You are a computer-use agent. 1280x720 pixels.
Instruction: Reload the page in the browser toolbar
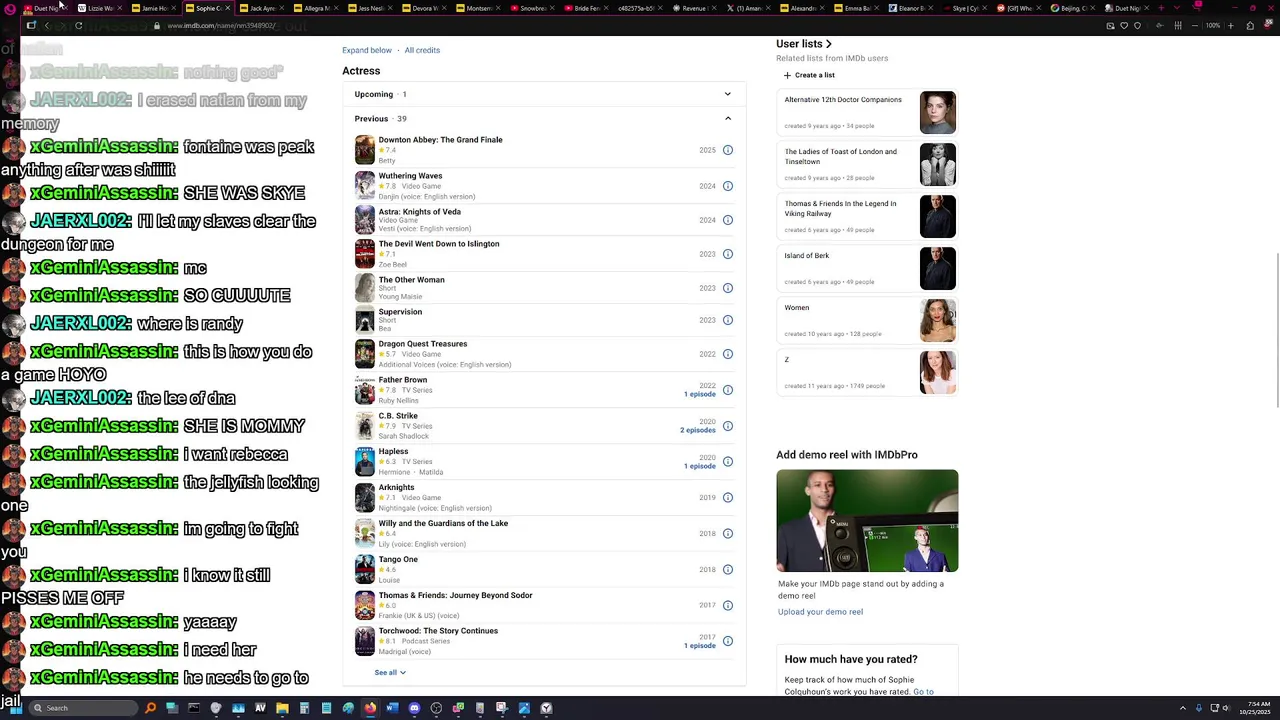78,25
